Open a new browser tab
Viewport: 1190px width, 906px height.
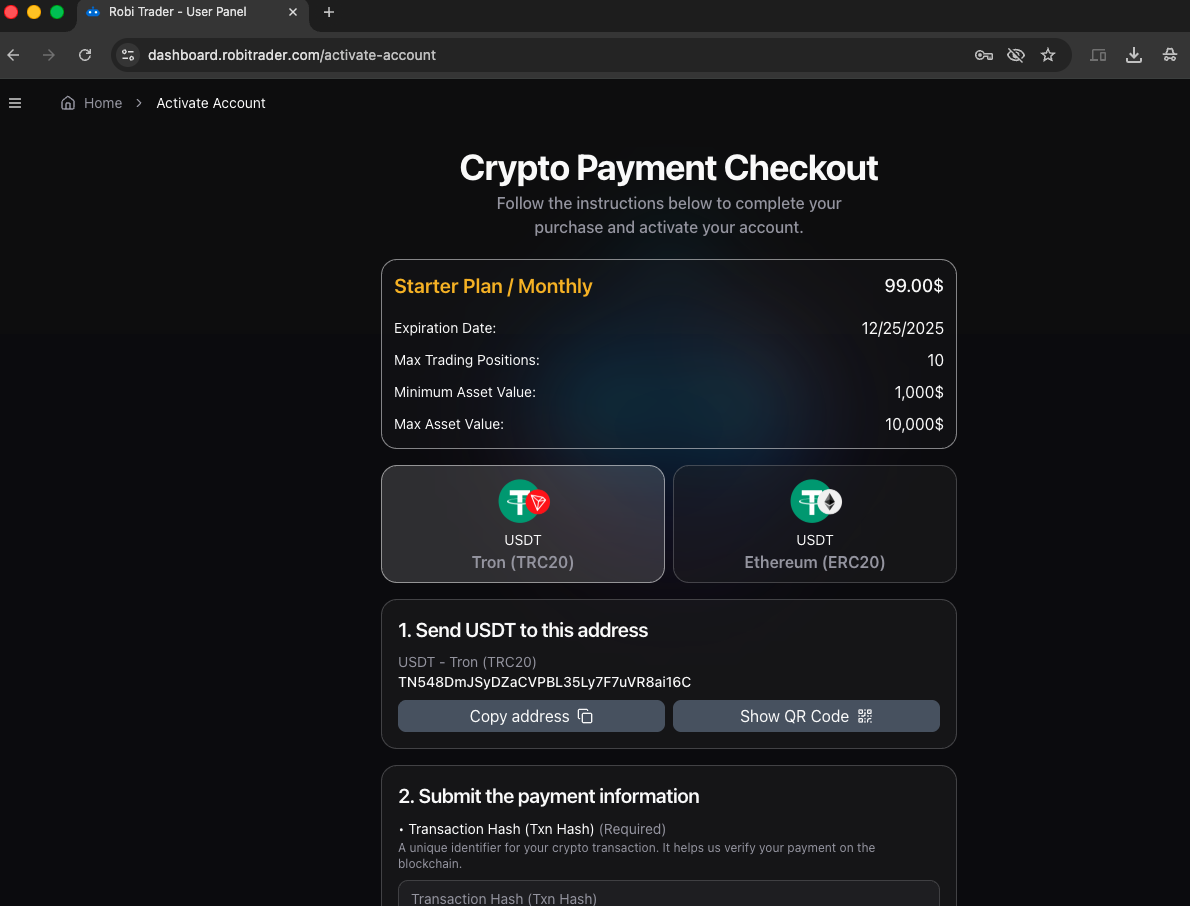click(329, 12)
